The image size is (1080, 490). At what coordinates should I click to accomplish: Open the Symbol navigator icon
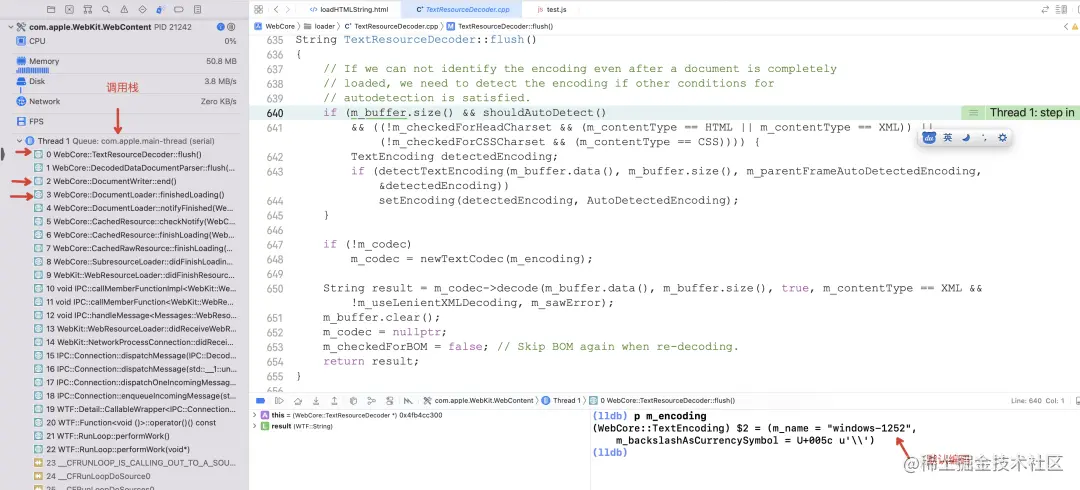pyautogui.click(x=87, y=10)
